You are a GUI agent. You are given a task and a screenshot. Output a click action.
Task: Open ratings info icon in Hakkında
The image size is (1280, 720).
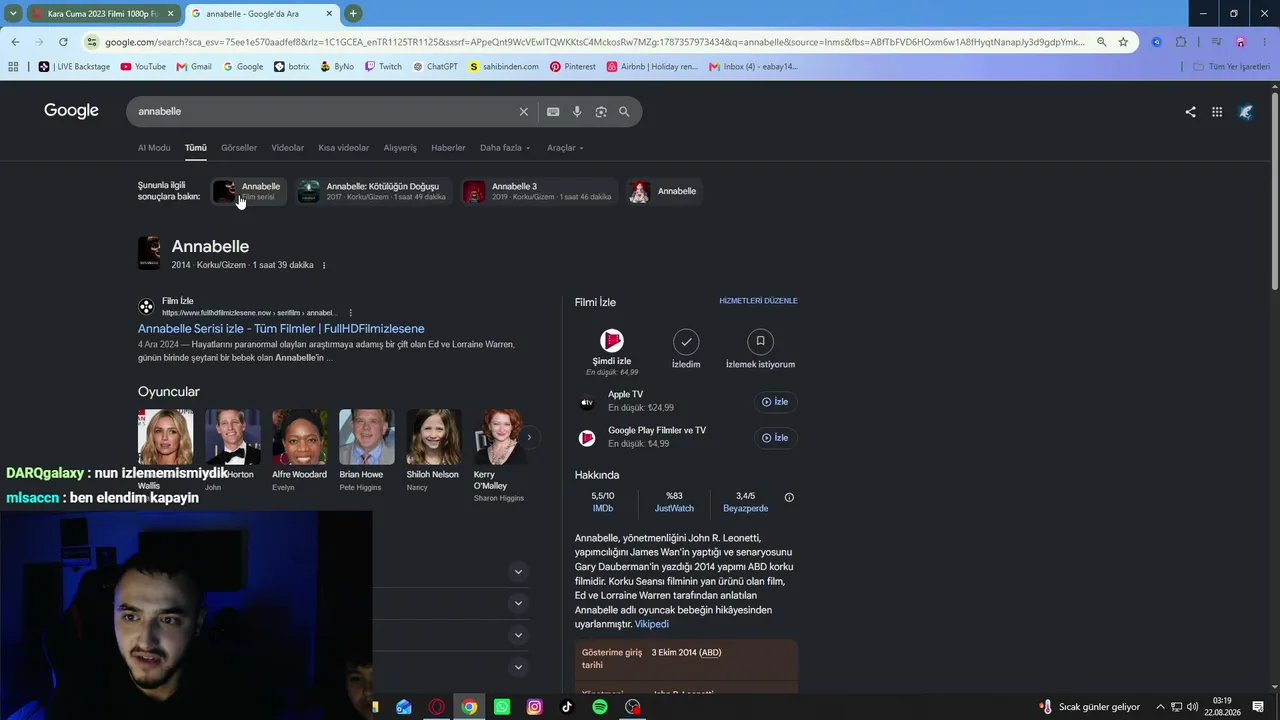pyautogui.click(x=789, y=497)
